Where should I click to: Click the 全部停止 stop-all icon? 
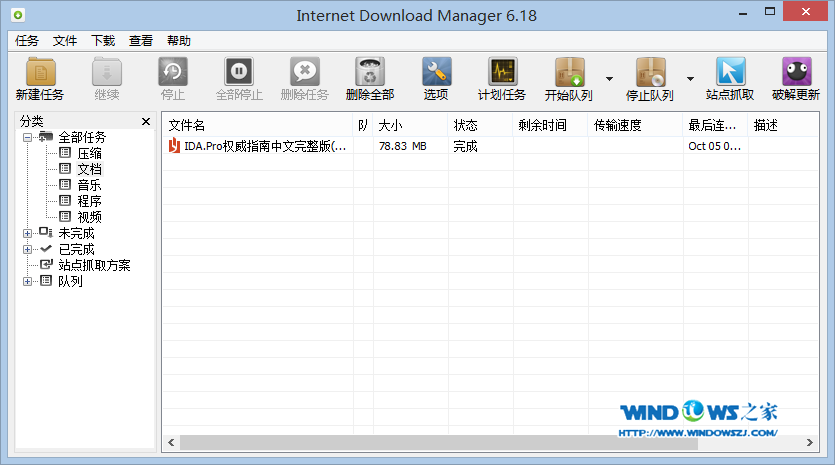tap(239, 72)
